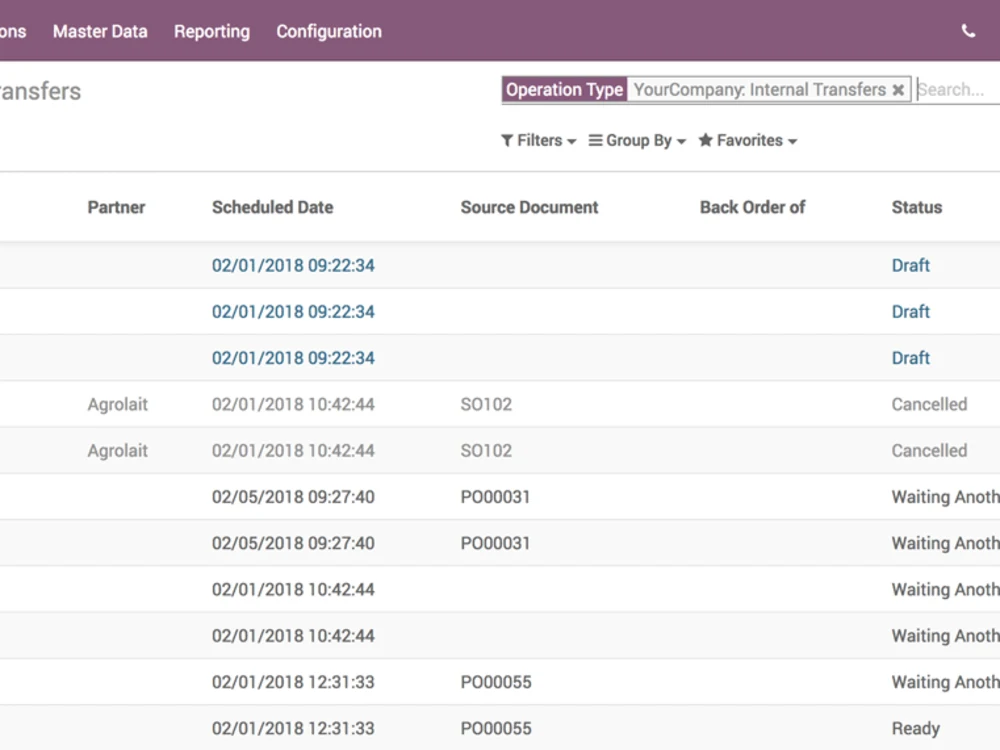Click first 02/01/2018 10:42:44 Waiting row date
This screenshot has height=750, width=1000.
tap(293, 590)
